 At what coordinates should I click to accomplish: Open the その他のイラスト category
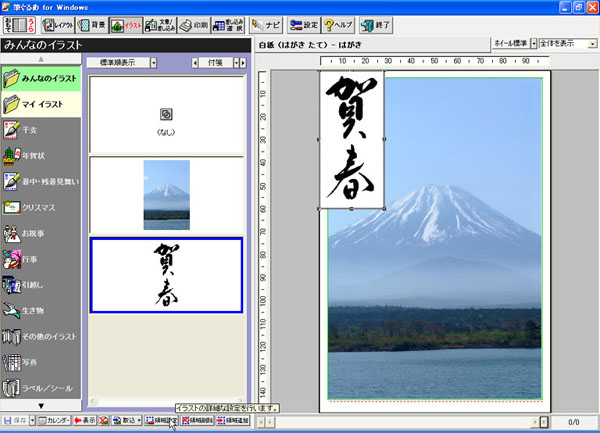pos(41,337)
